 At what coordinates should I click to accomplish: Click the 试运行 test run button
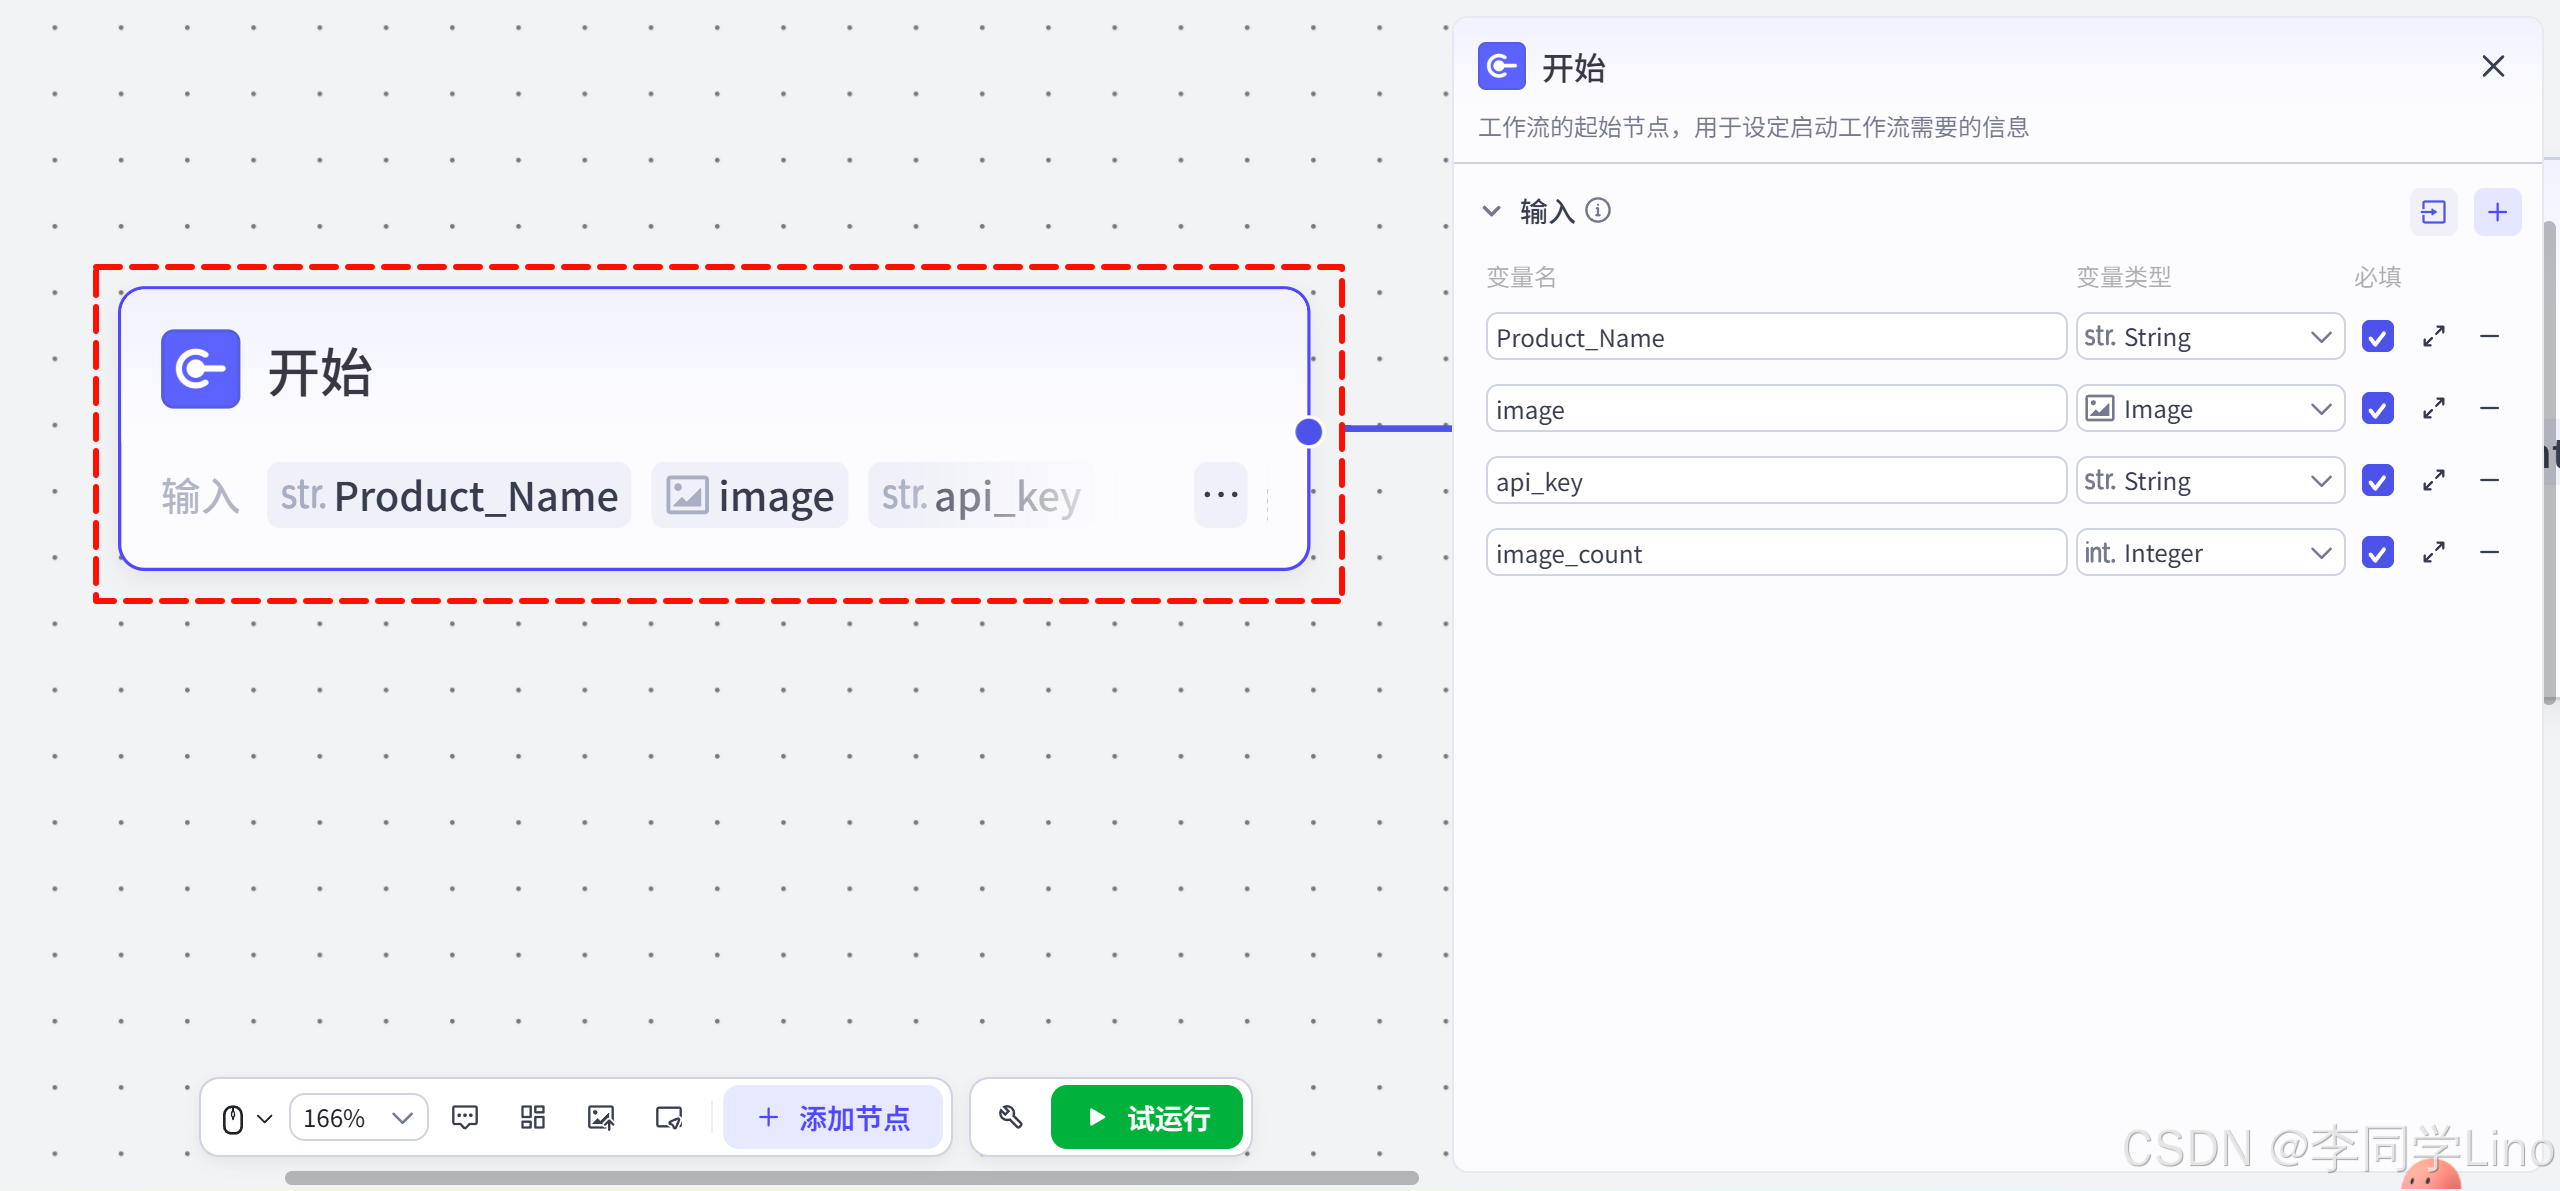(x=1147, y=1117)
